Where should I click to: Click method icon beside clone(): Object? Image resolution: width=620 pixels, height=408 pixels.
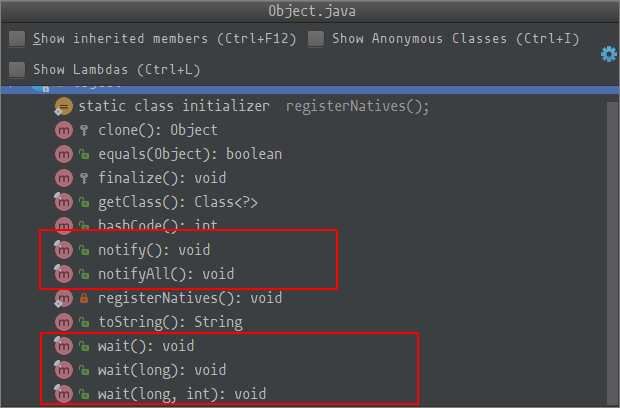pyautogui.click(x=64, y=130)
